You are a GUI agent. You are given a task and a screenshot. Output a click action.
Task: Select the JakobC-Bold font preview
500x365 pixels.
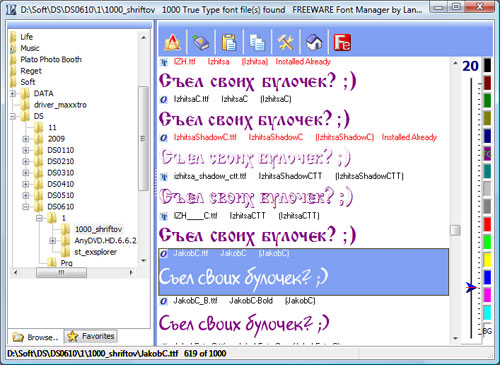[243, 324]
